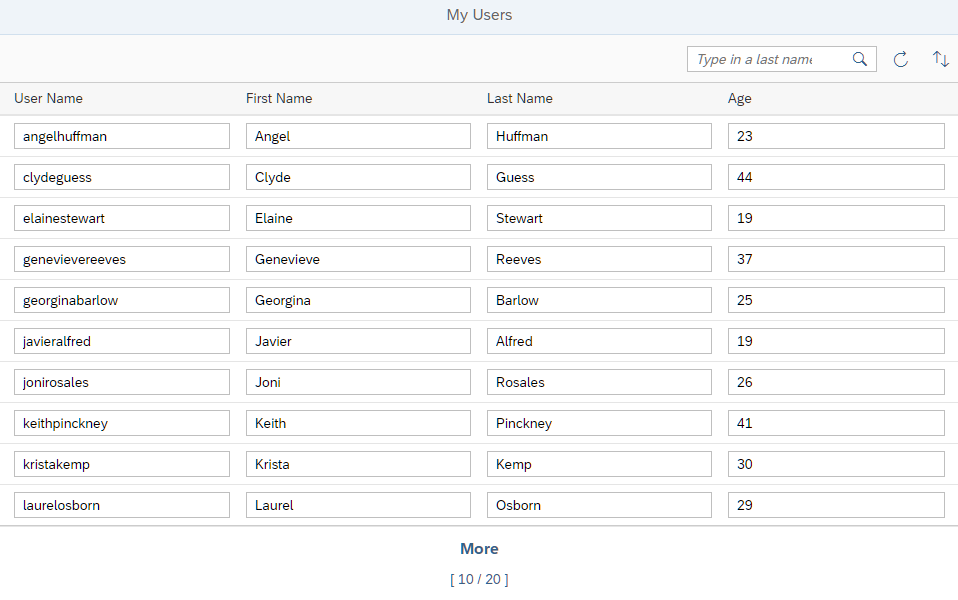Click the search magnifier icon
This screenshot has width=958, height=600.
pyautogui.click(x=860, y=59)
